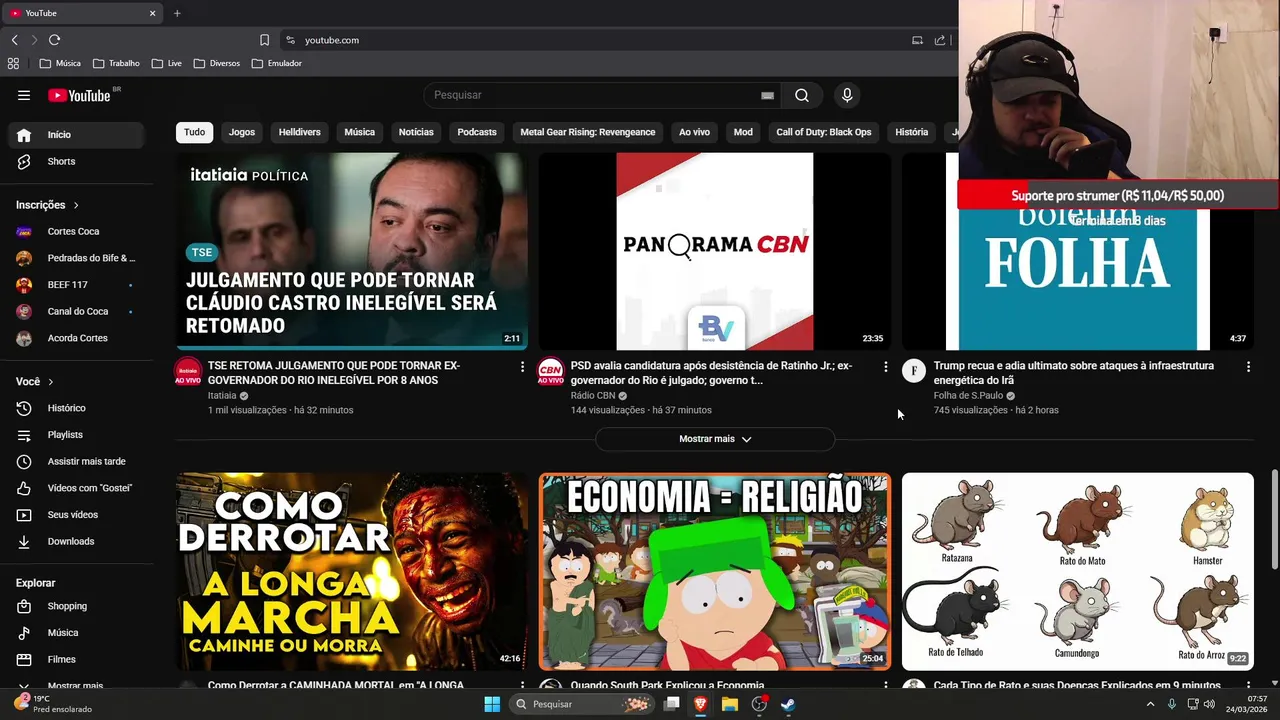Viewport: 1280px width, 720px height.
Task: Select the Podcasts filter chip
Action: tap(477, 132)
